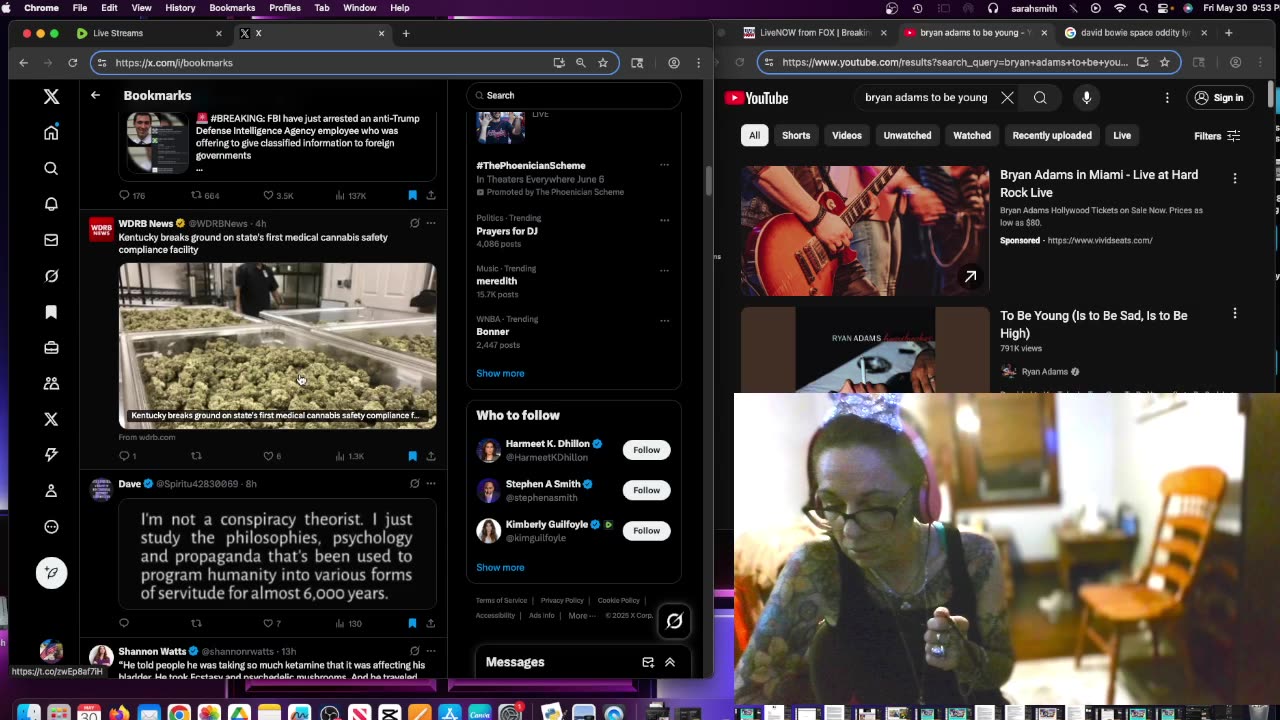
Task: Open options for the Bonner trend
Action: tap(664, 321)
